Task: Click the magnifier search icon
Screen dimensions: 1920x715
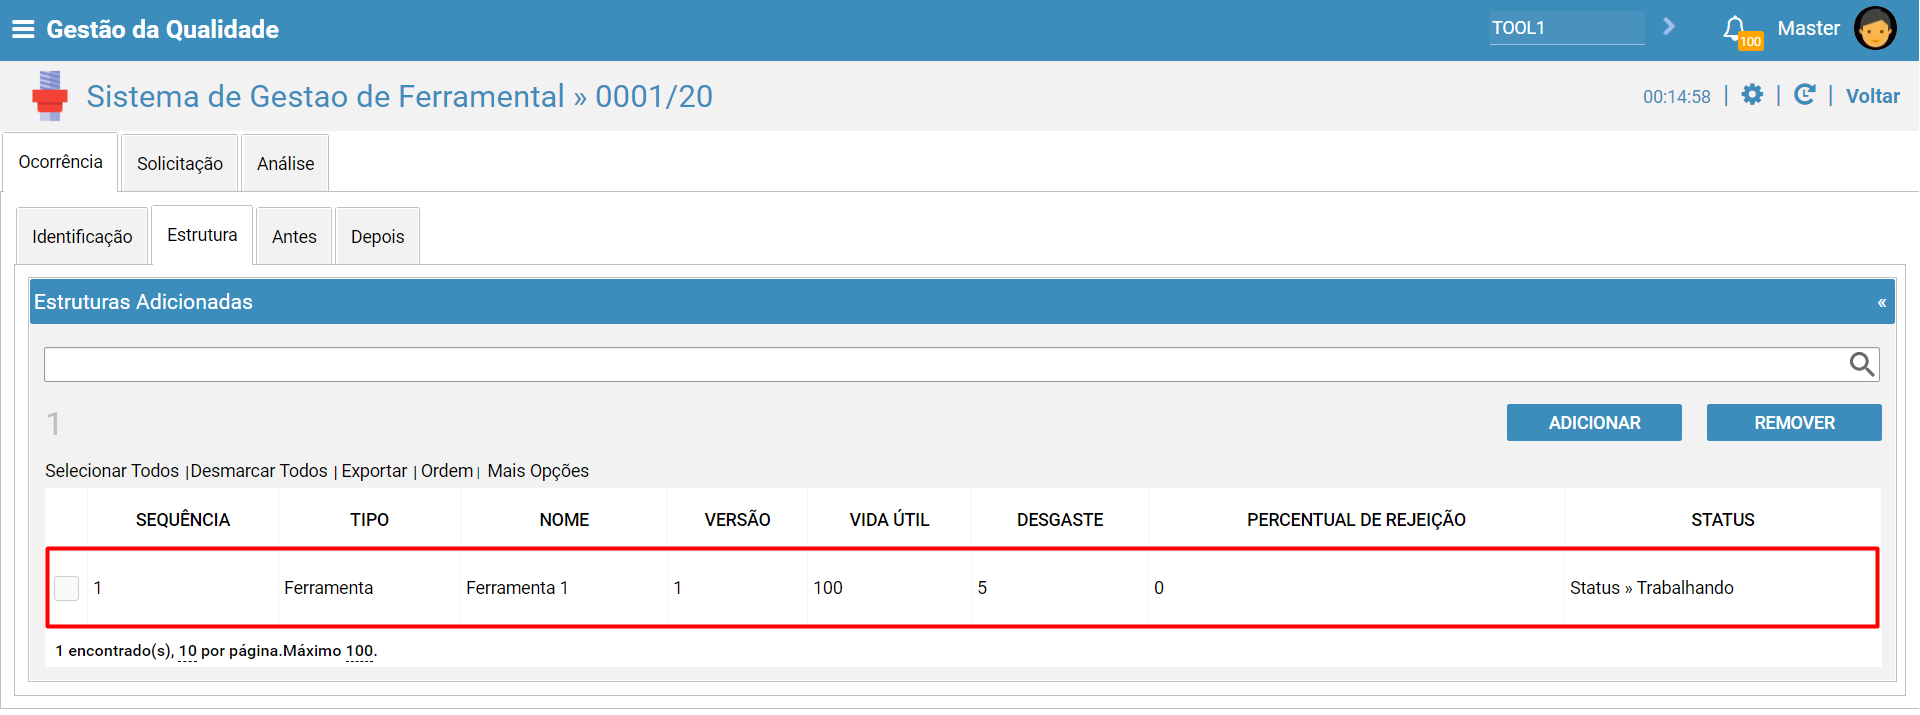Action: [1861, 365]
